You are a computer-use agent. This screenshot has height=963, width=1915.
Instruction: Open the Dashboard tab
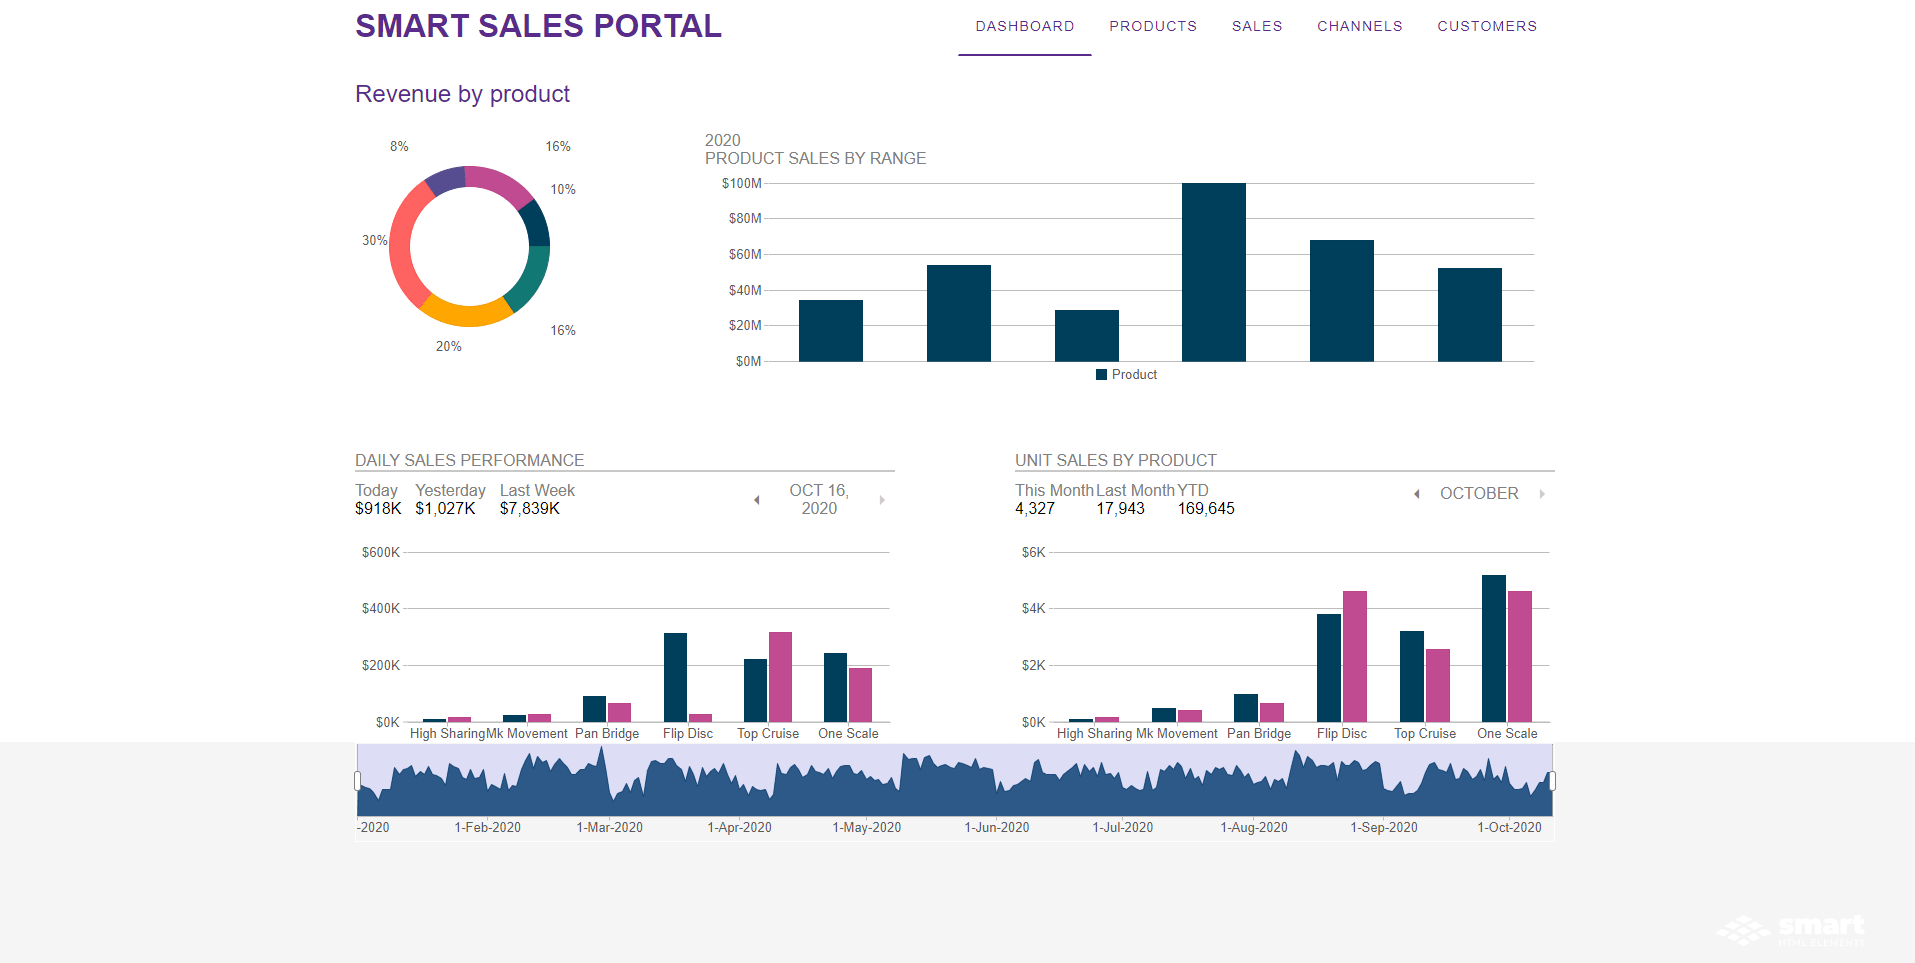pyautogui.click(x=1024, y=27)
